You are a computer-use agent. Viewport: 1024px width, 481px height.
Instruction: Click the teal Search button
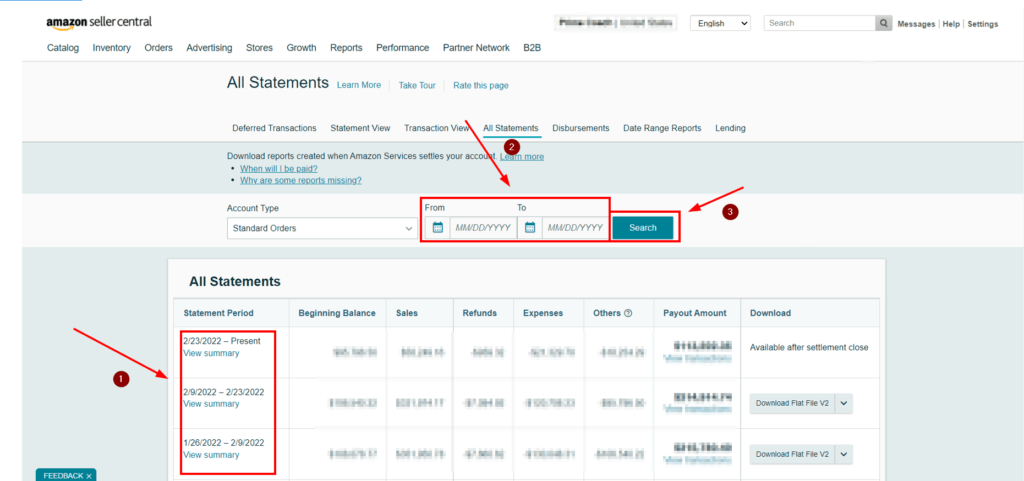tap(643, 228)
